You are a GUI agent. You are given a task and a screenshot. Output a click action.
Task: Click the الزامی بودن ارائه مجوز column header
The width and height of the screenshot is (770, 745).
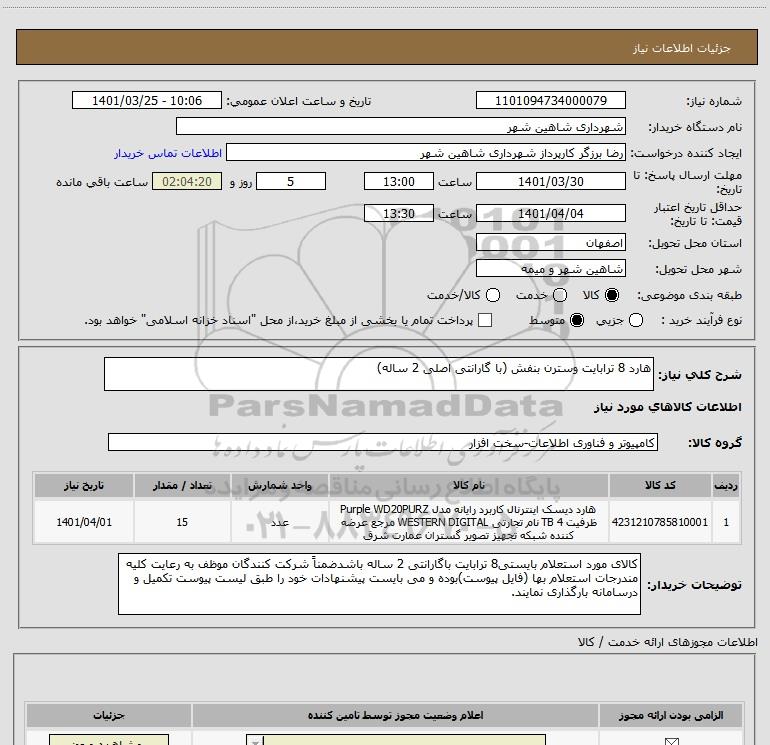(671, 715)
